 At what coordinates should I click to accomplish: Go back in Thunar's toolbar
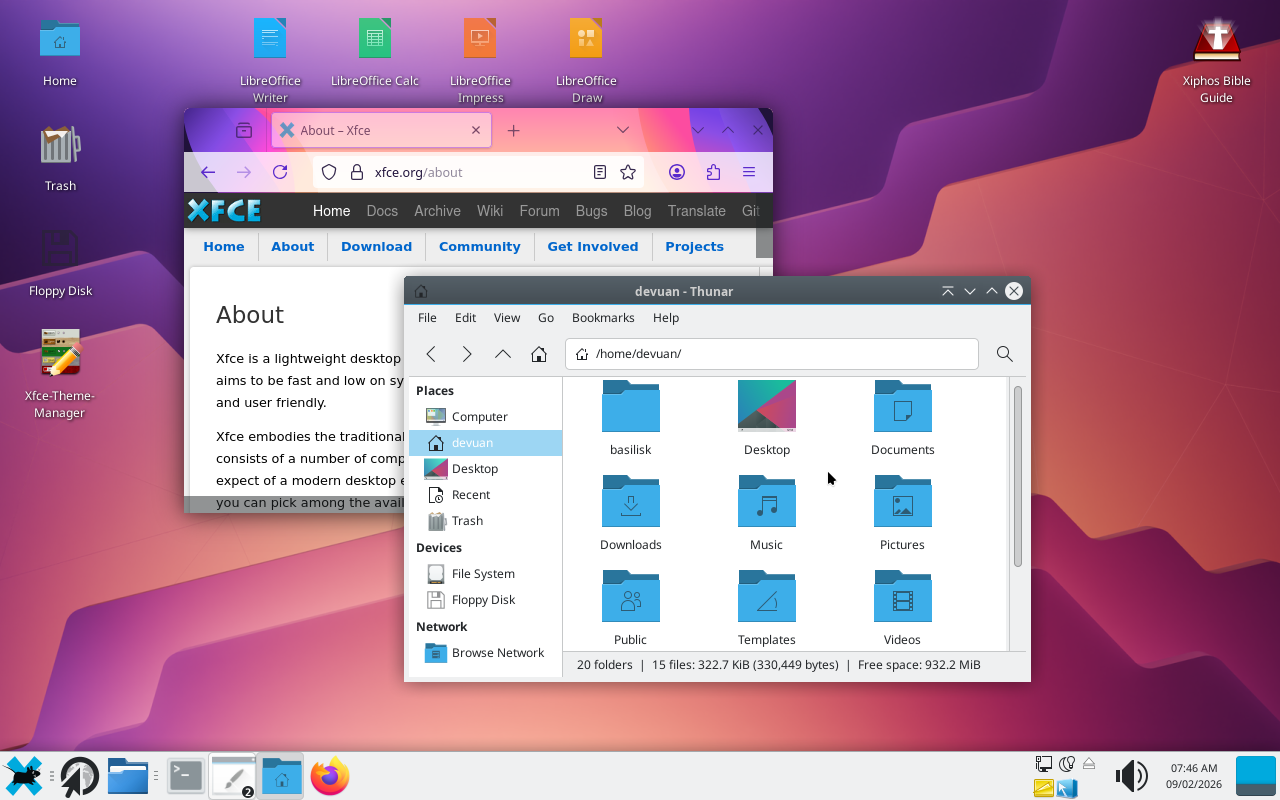(431, 354)
